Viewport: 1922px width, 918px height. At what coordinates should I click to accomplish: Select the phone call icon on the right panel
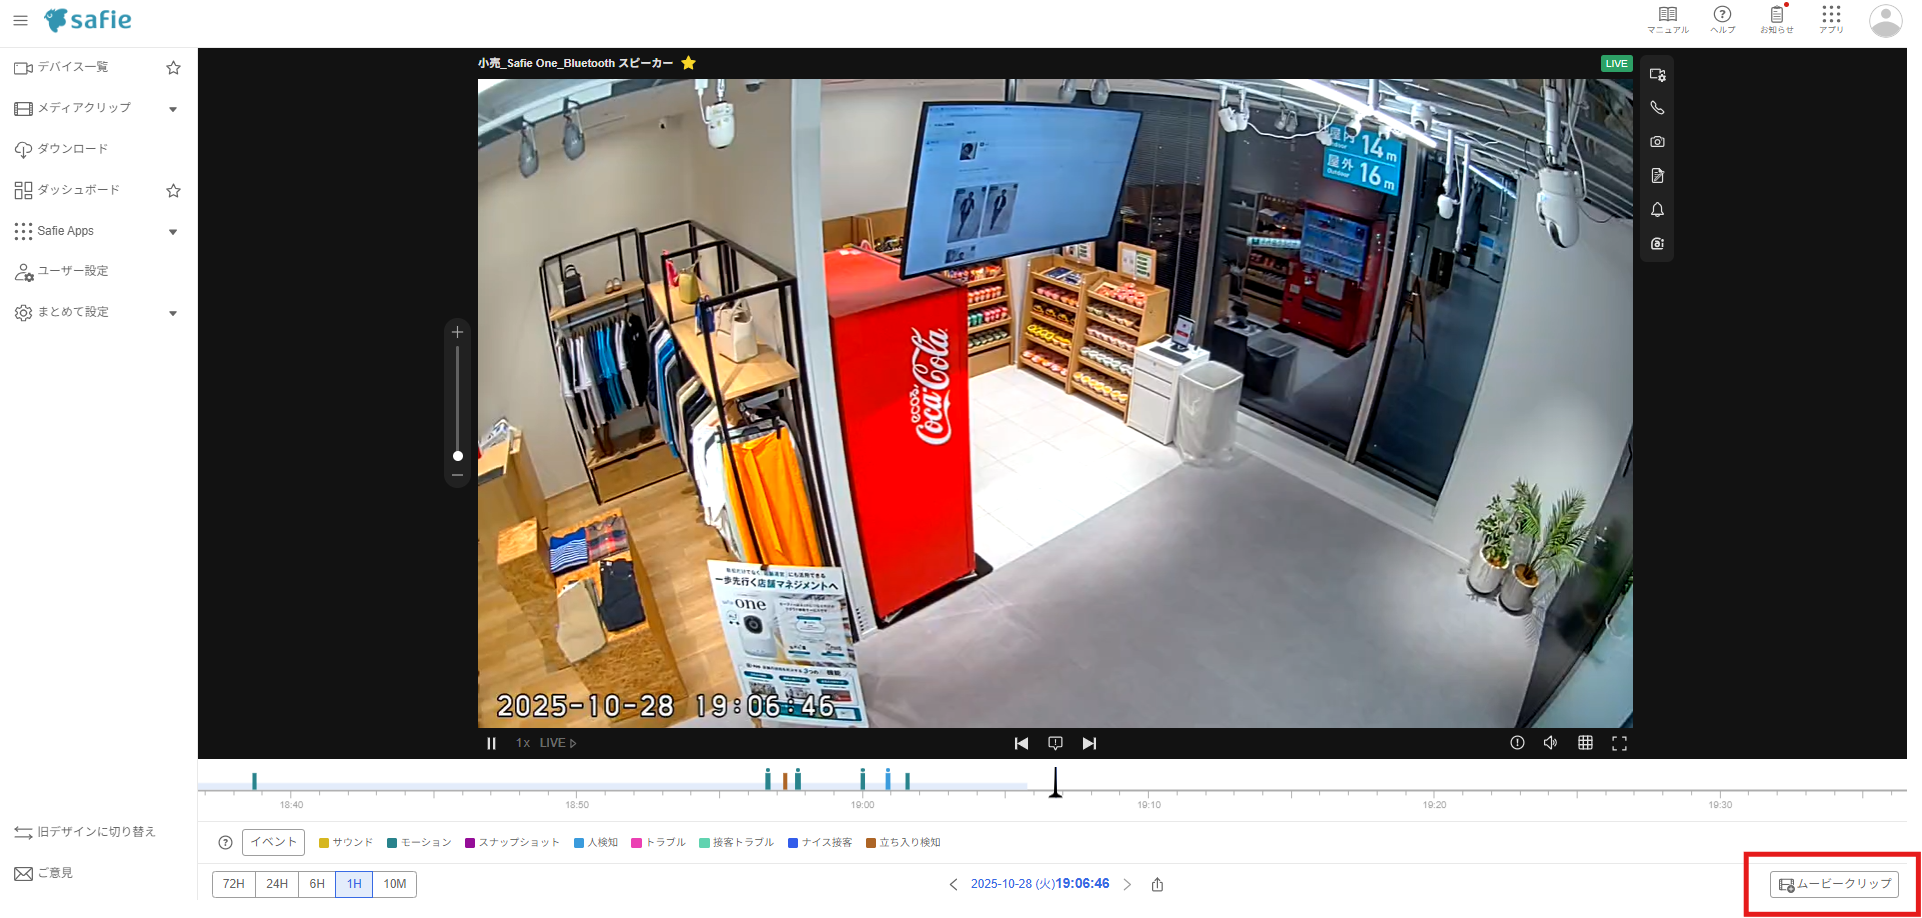coord(1657,107)
